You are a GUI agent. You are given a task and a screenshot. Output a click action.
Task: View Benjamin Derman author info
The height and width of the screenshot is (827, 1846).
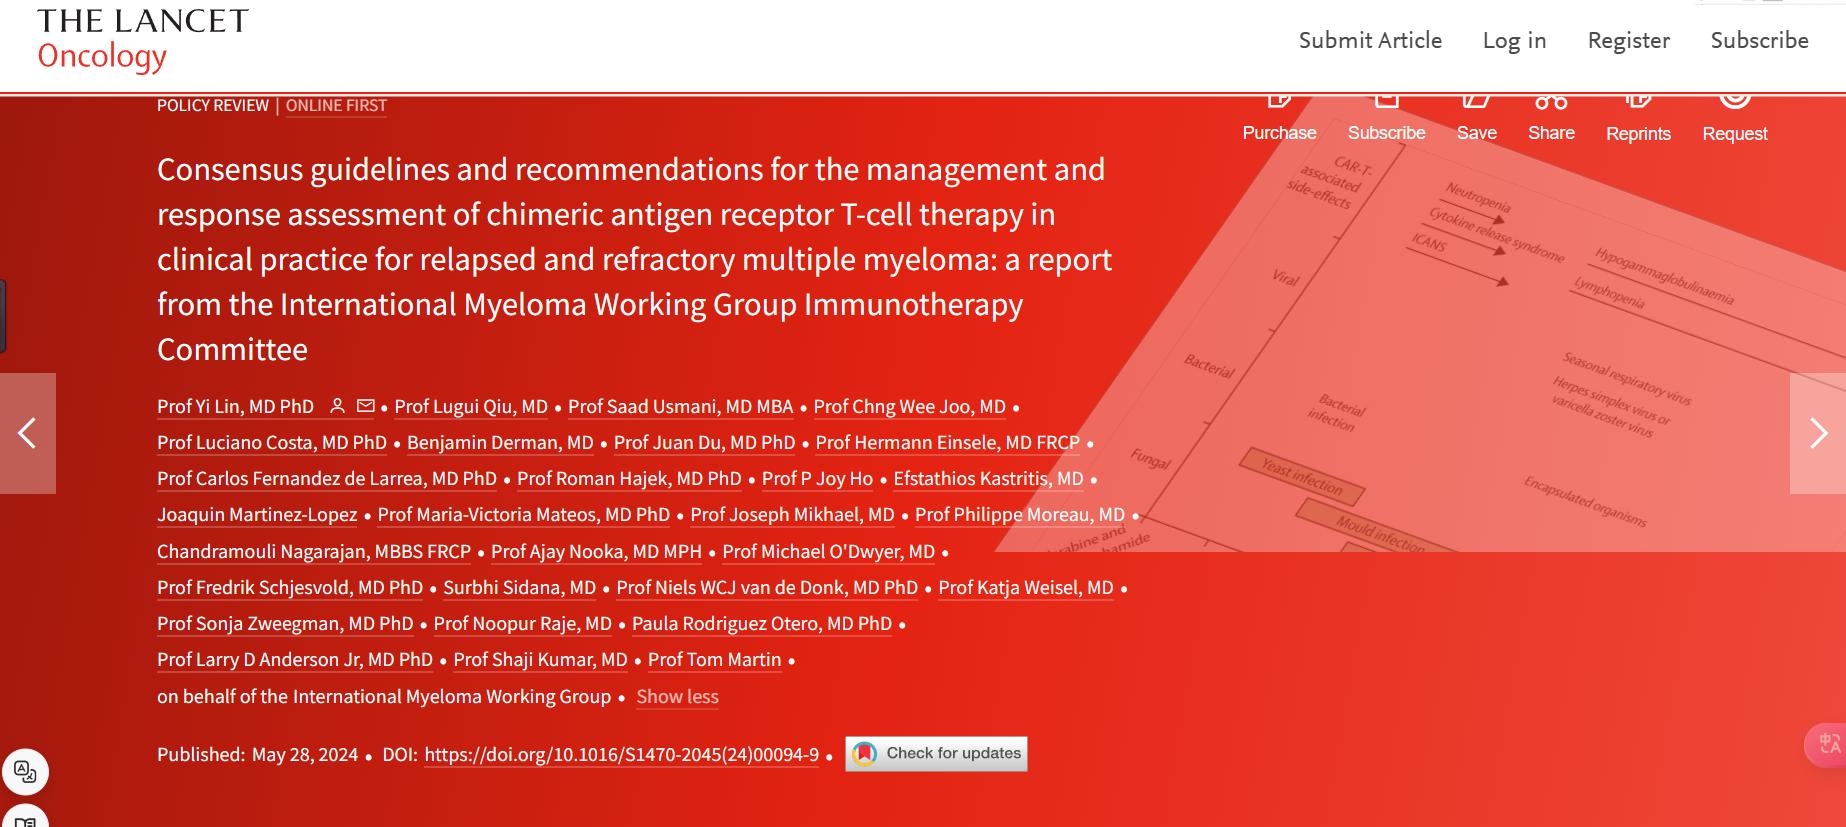tap(500, 442)
